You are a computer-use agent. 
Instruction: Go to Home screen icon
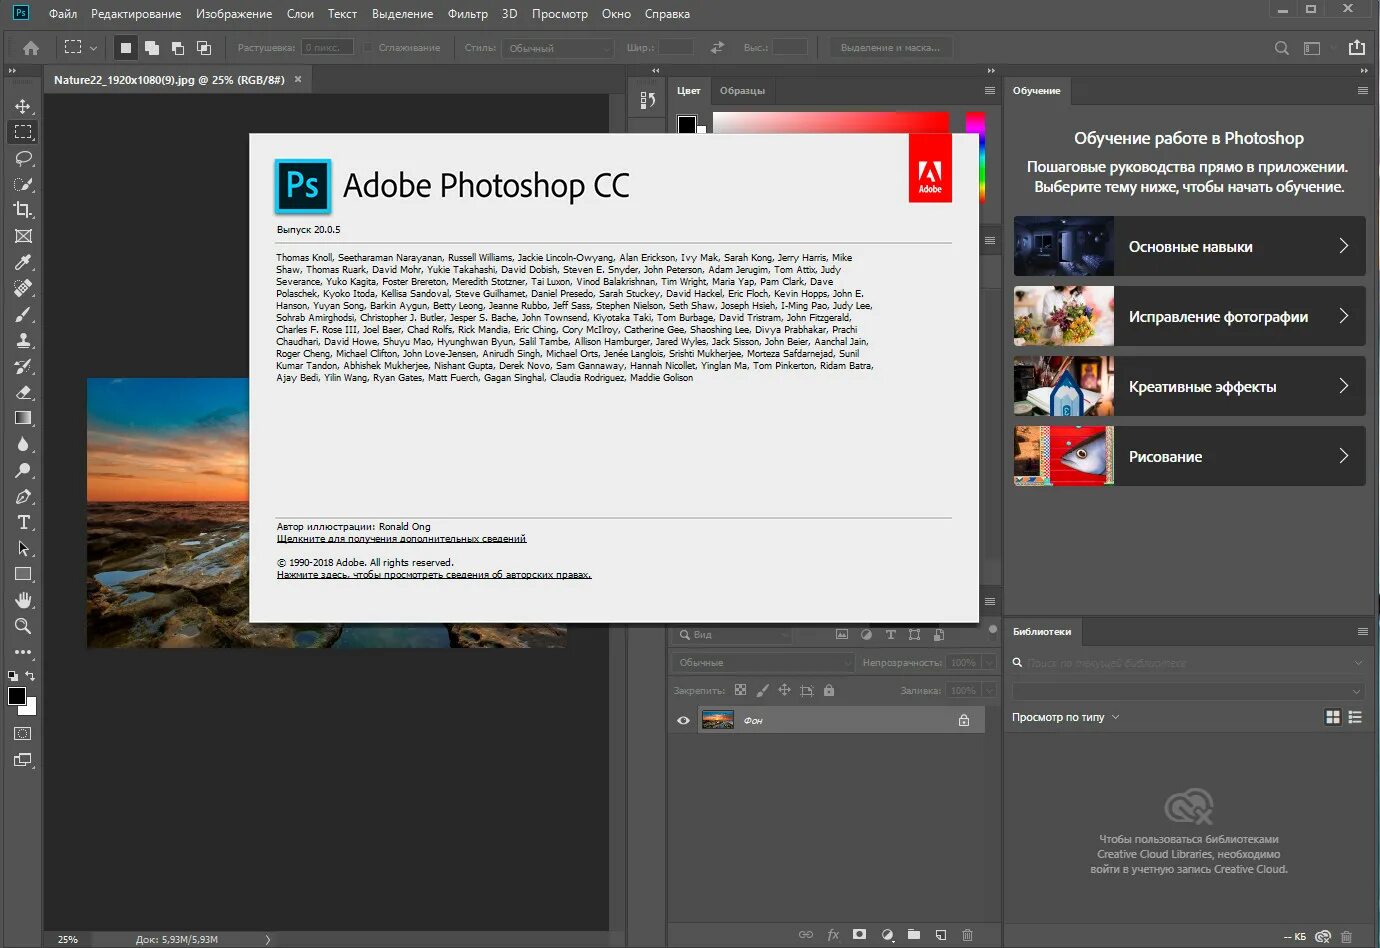[x=31, y=47]
